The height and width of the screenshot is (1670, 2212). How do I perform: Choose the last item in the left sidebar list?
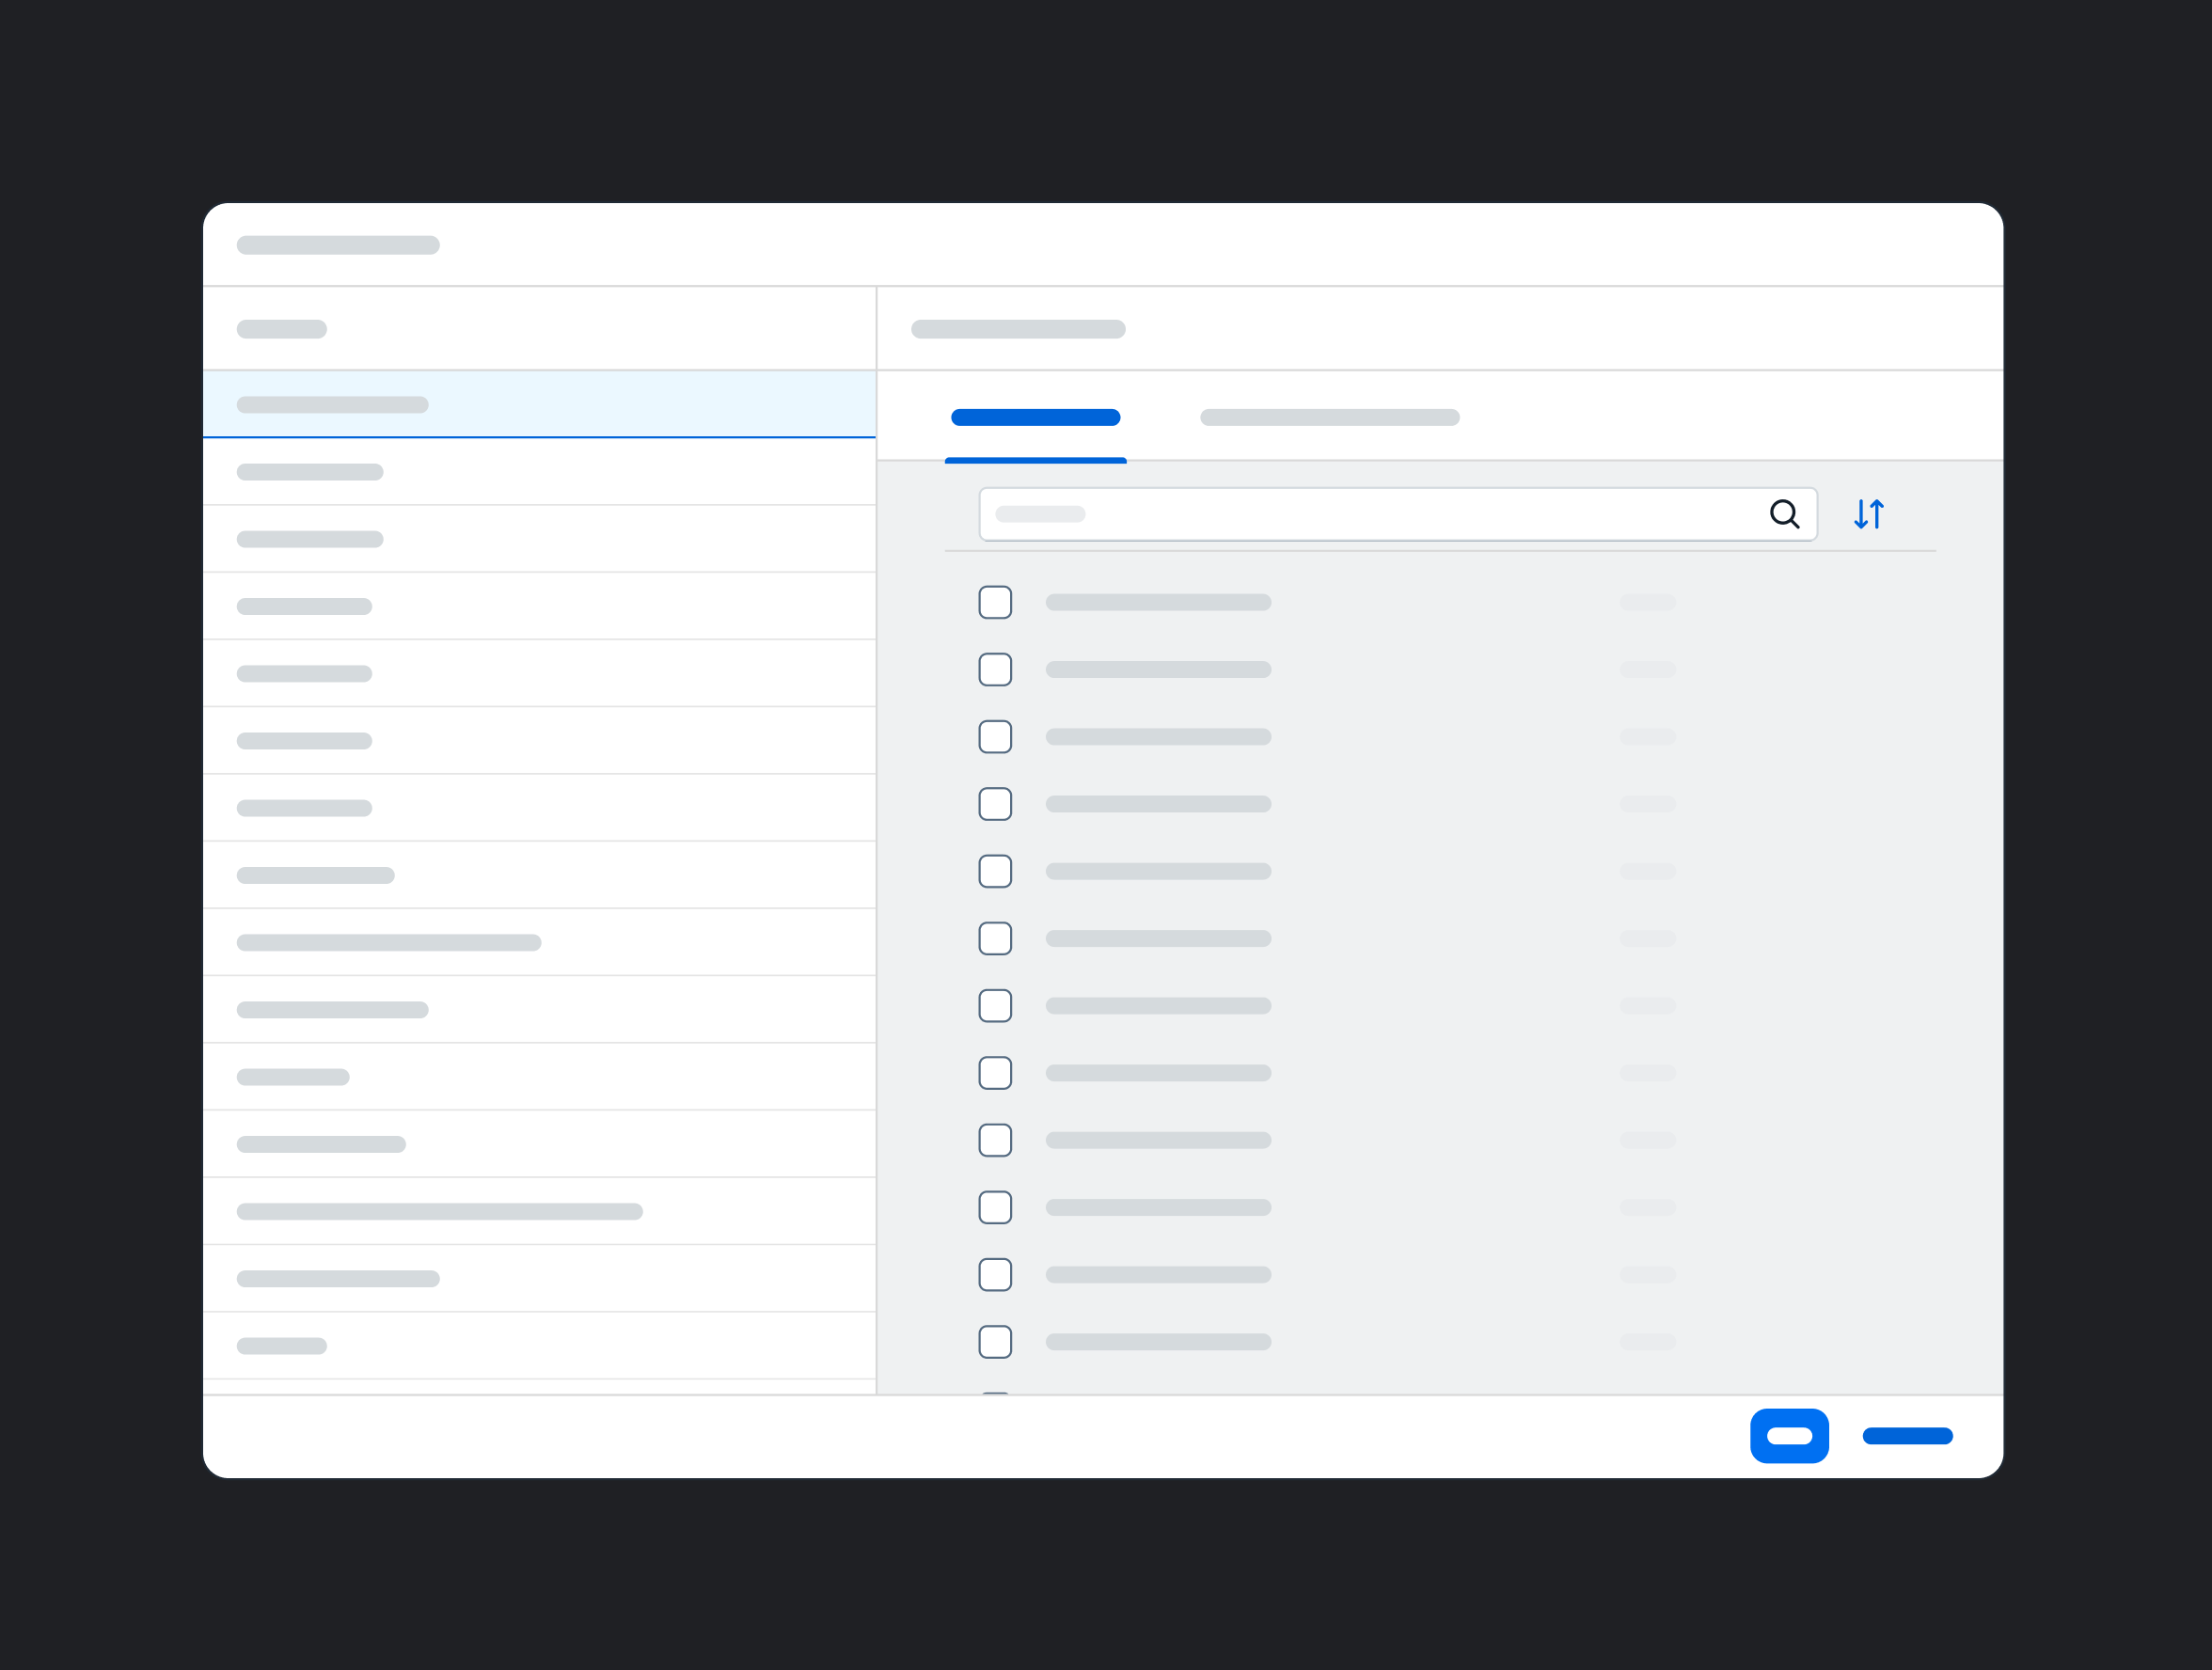click(x=540, y=1345)
